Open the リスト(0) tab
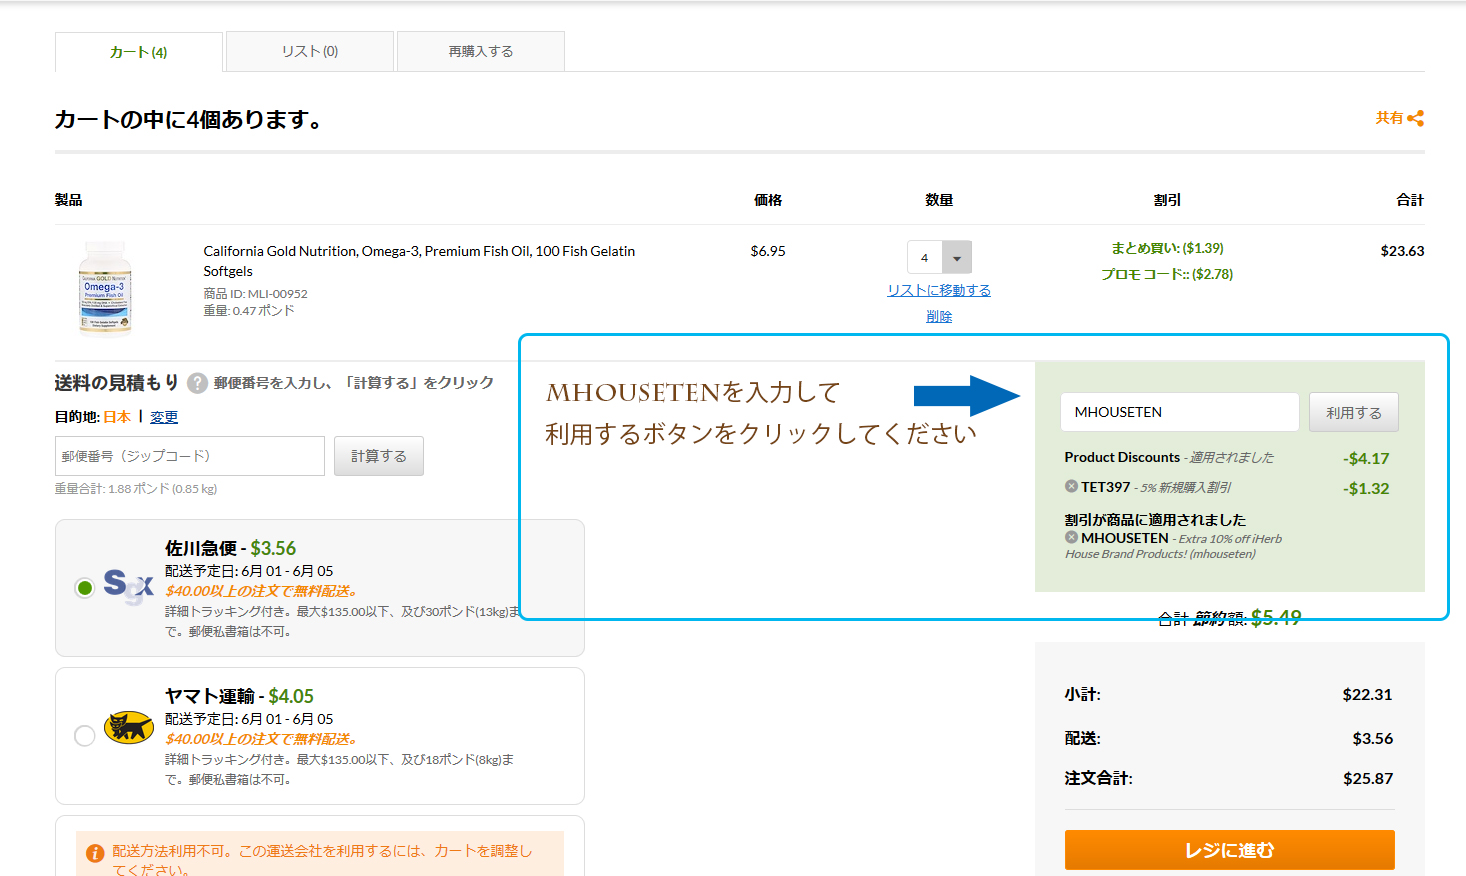 pyautogui.click(x=310, y=51)
